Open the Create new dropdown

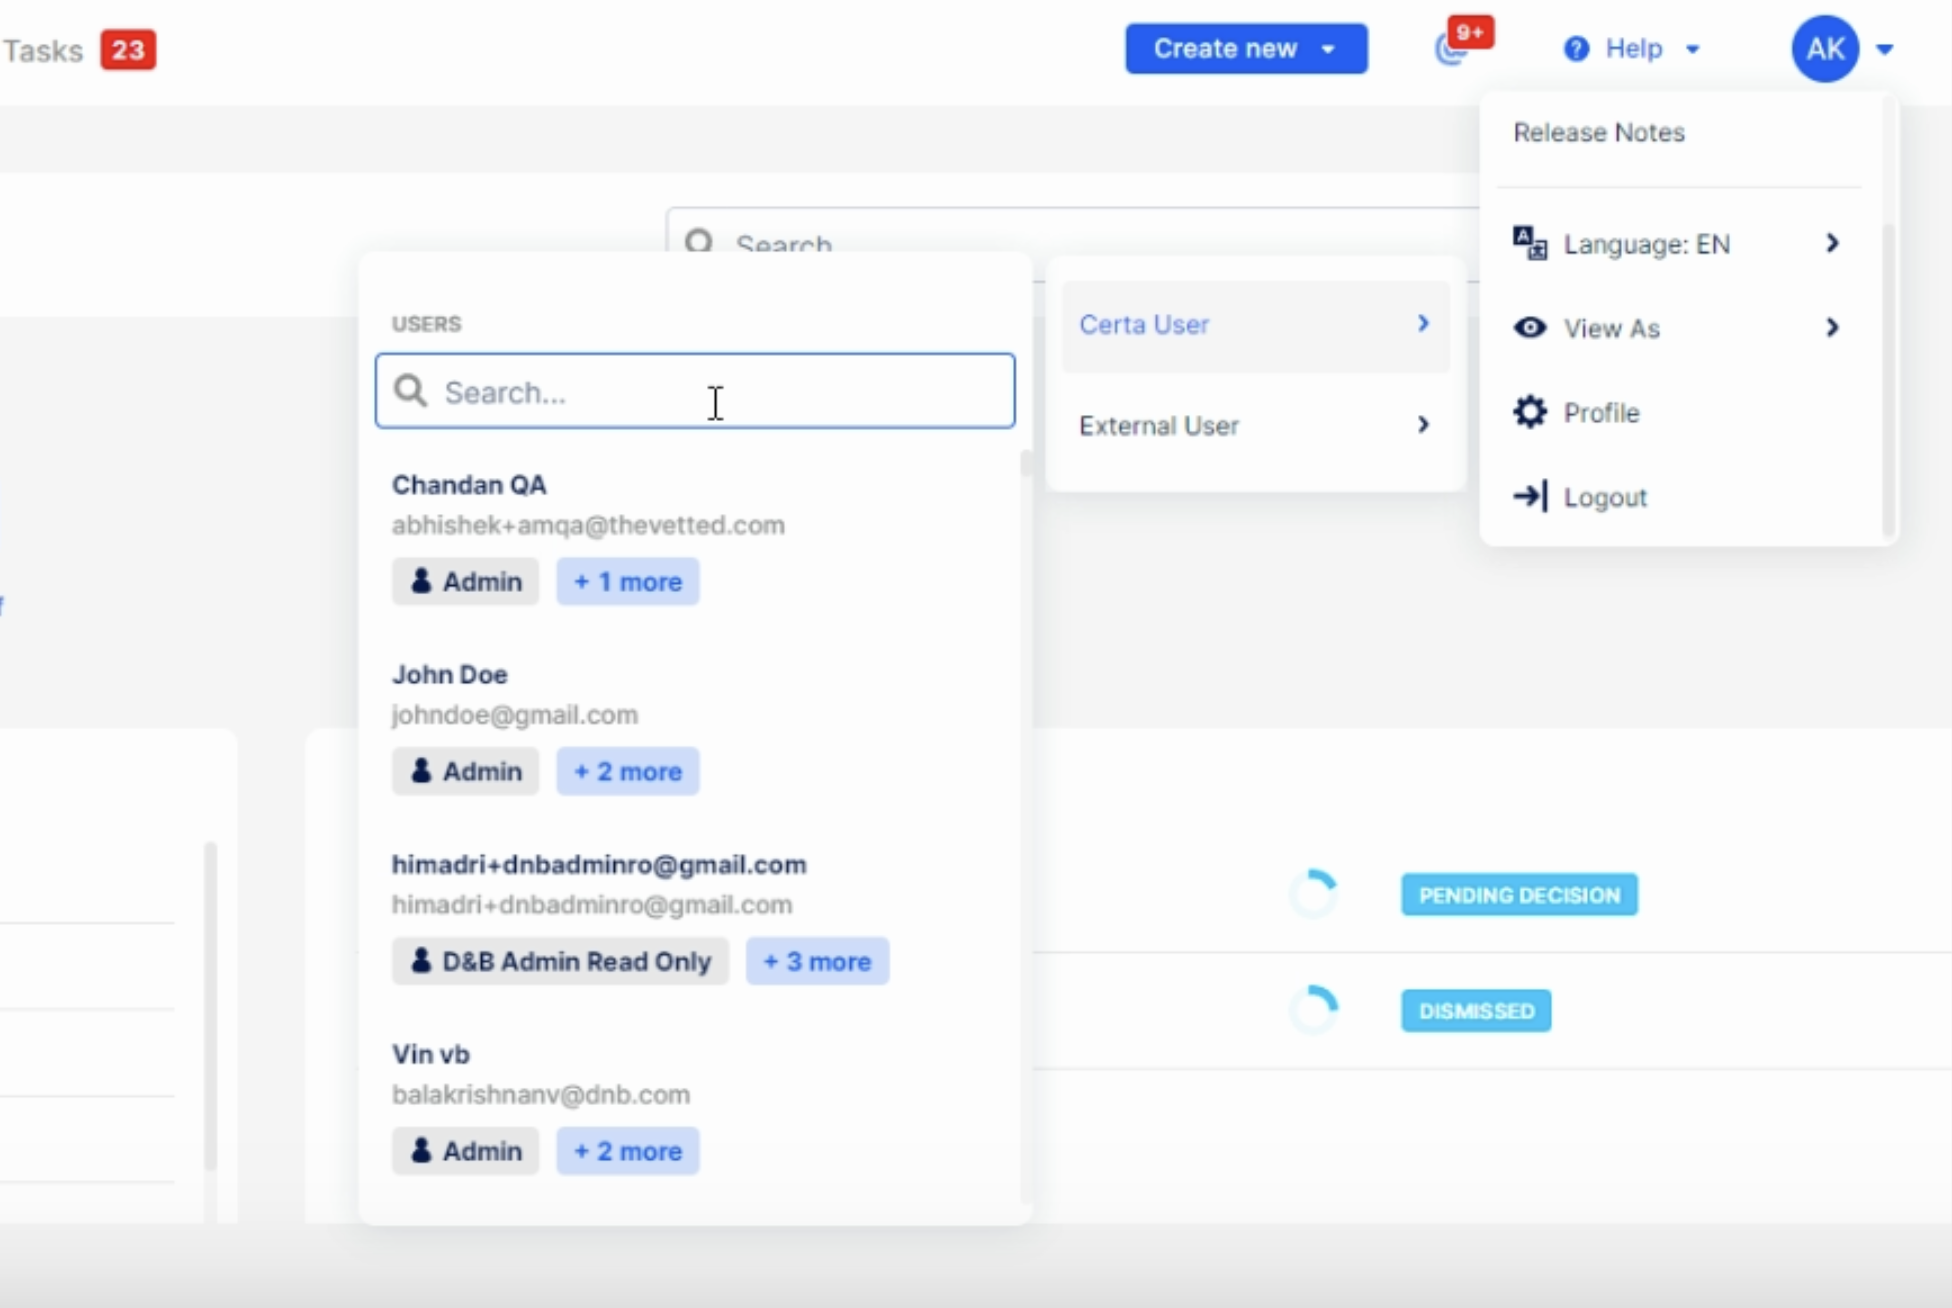click(1245, 49)
